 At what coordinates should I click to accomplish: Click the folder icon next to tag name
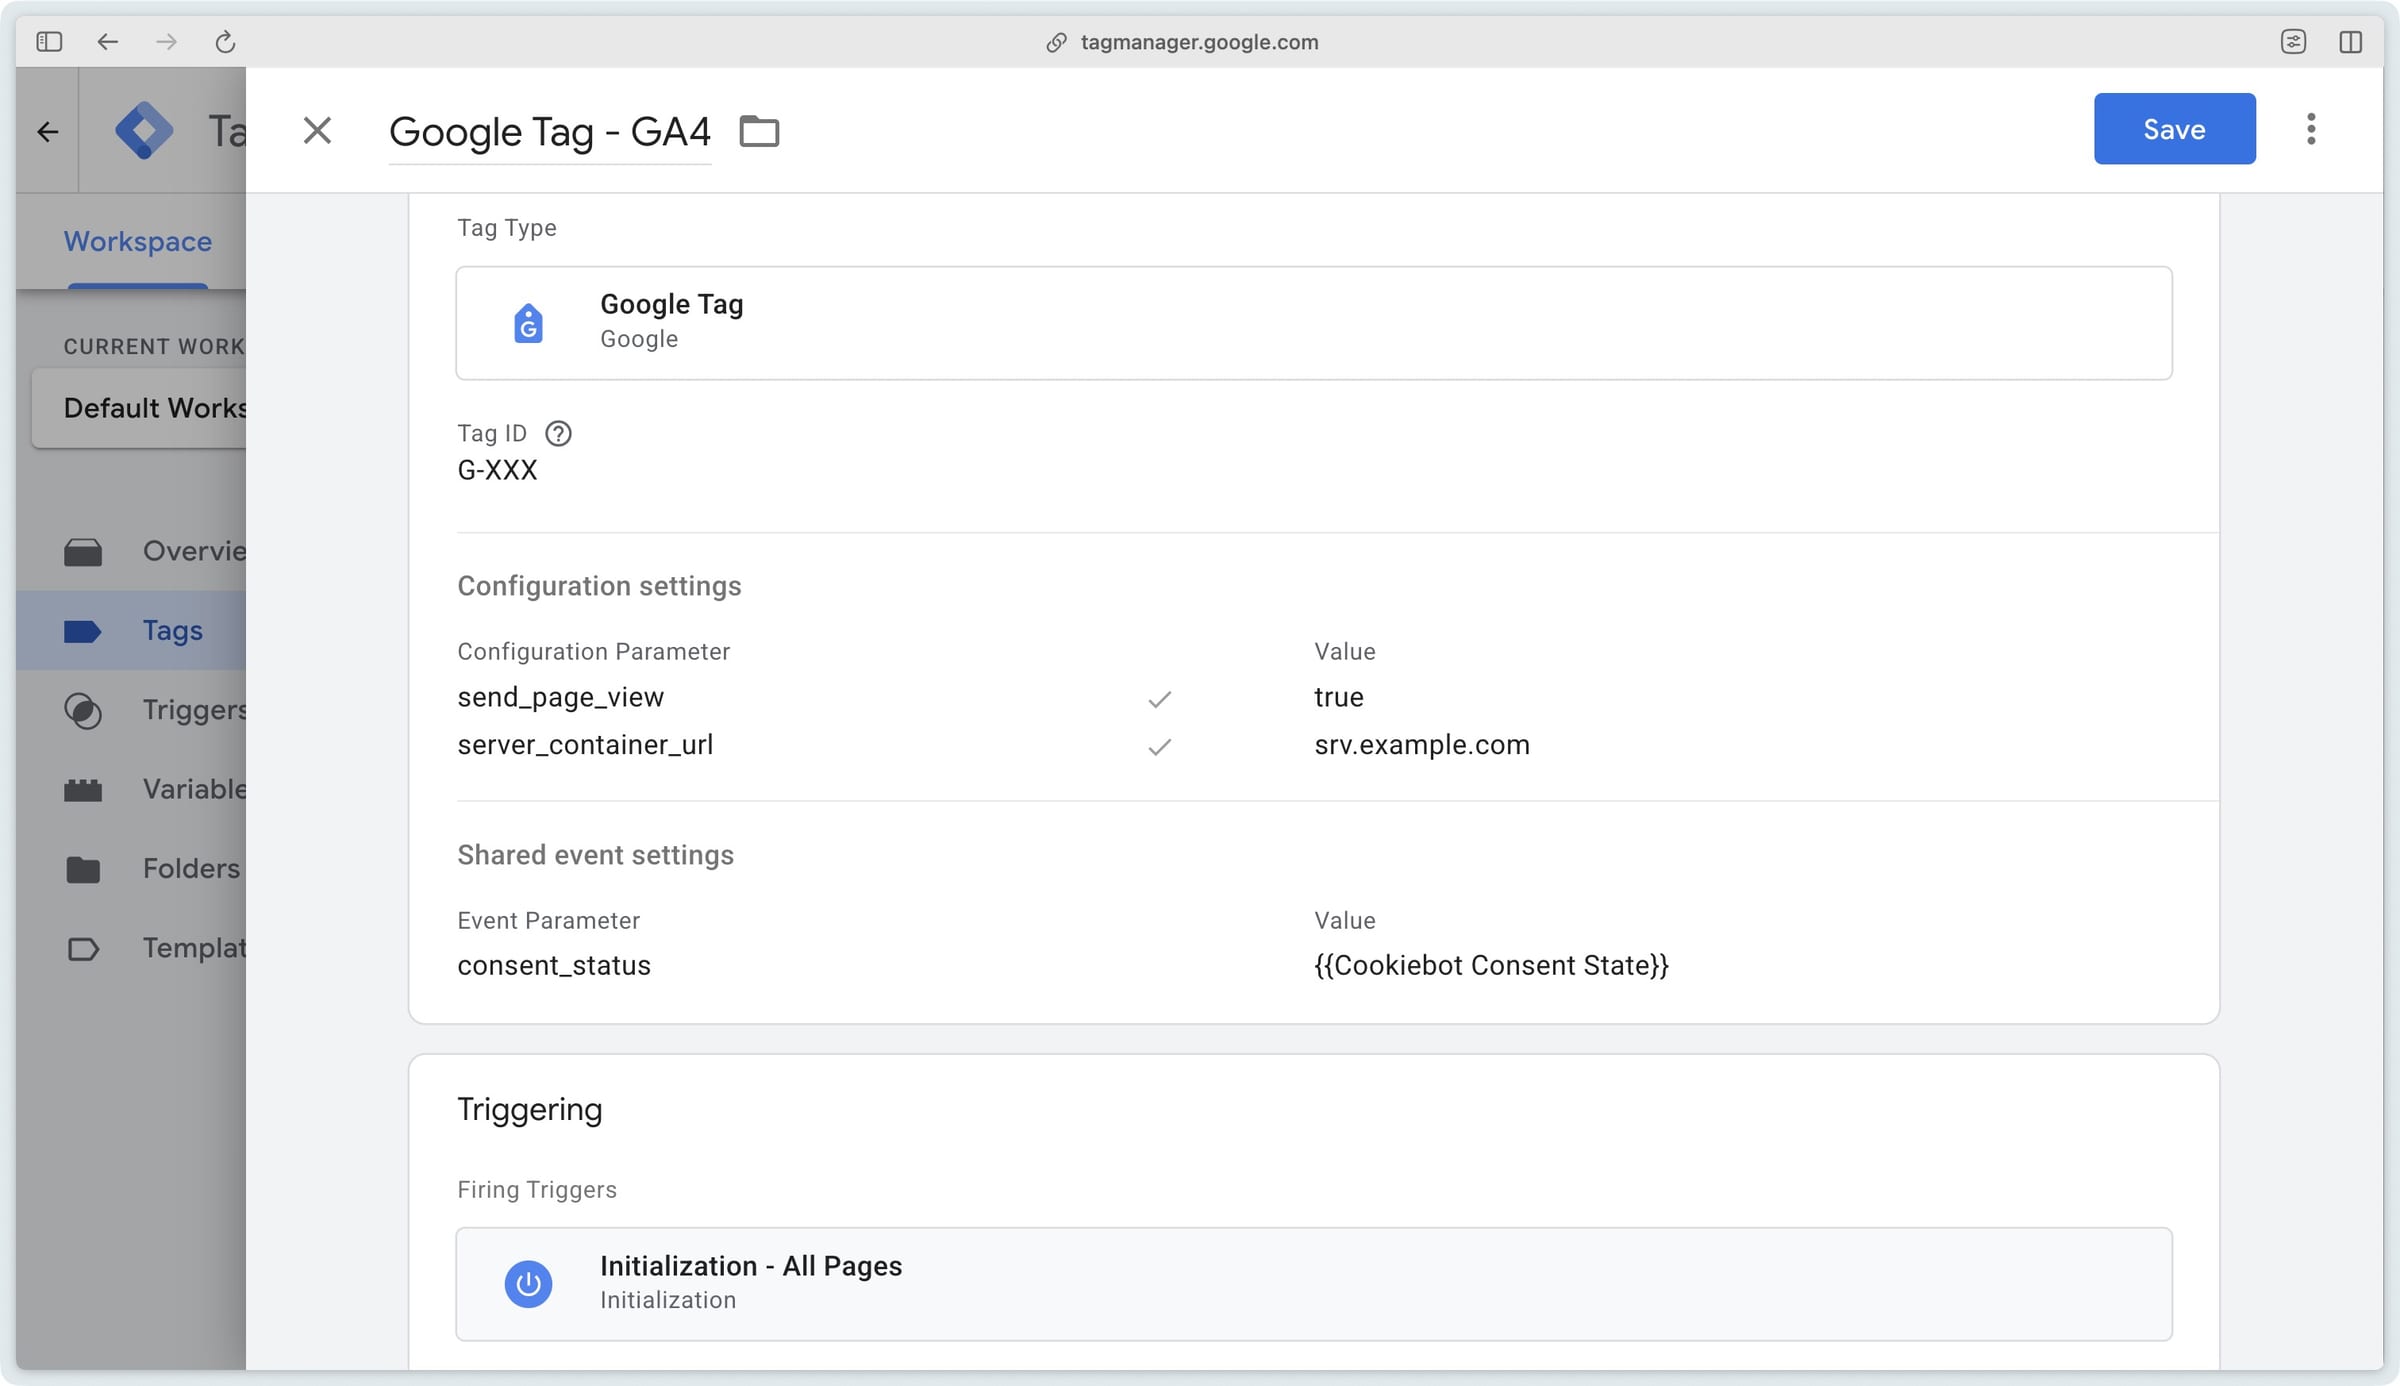(759, 131)
